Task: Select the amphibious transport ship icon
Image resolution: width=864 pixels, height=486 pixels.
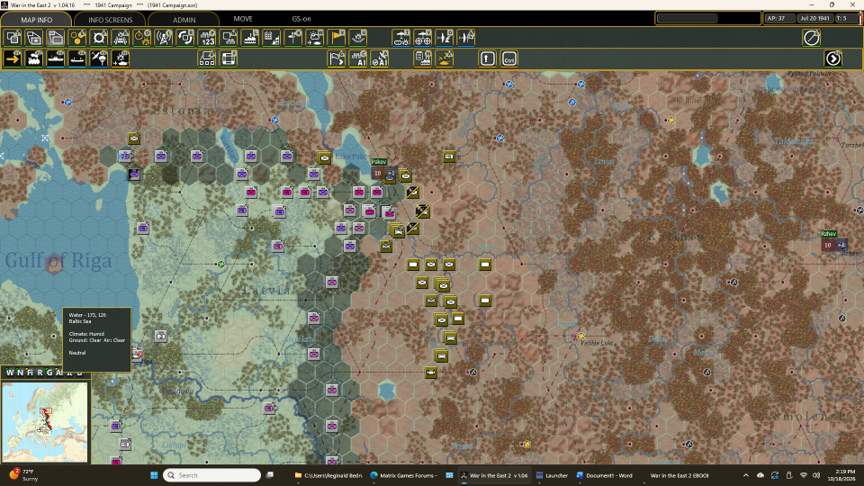Action: point(77,58)
